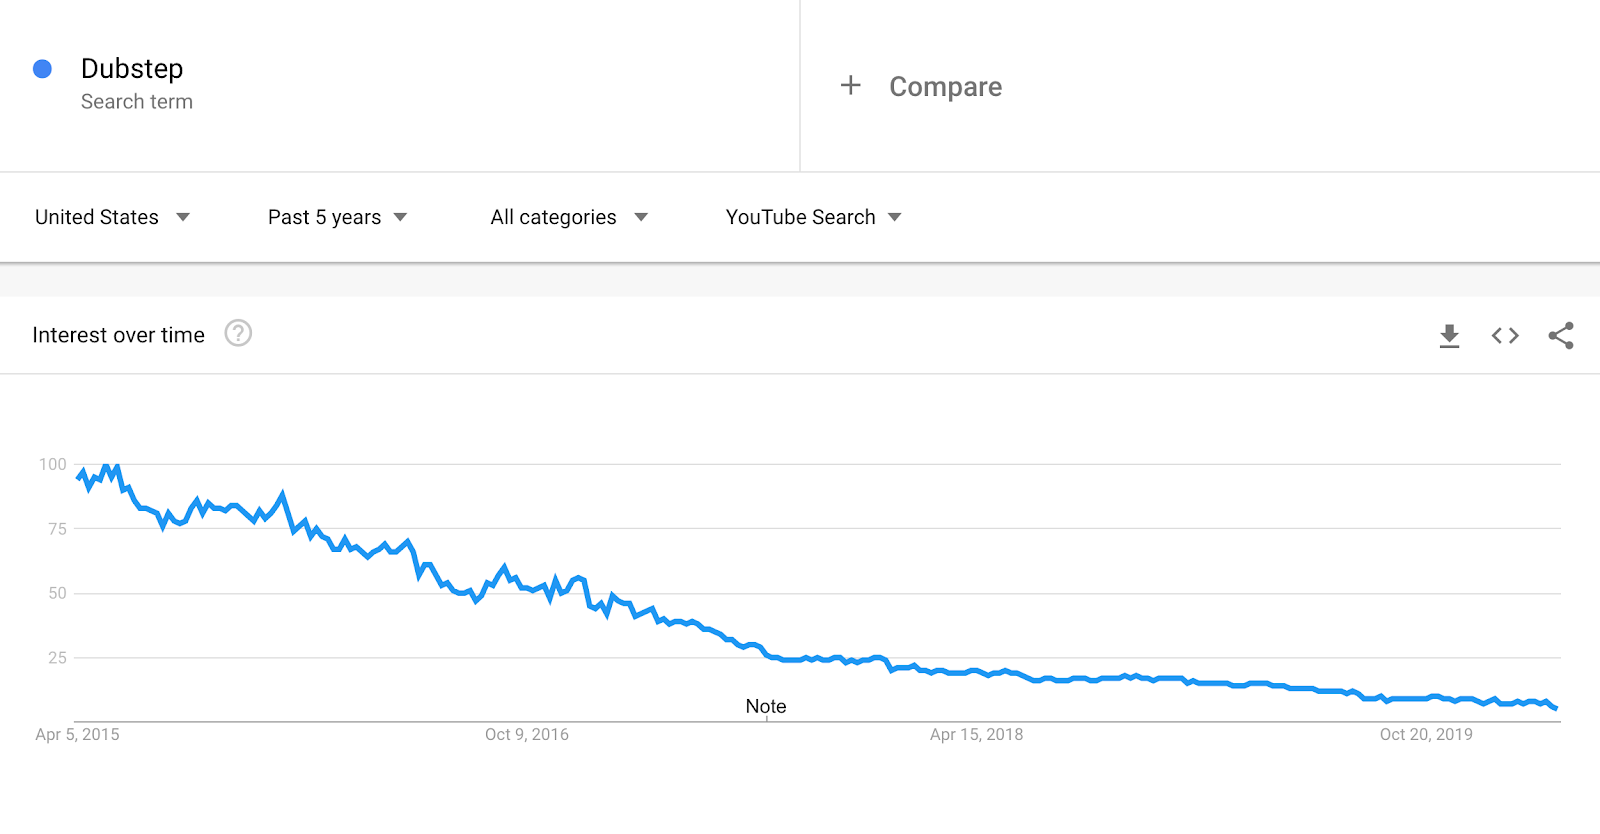Open the All categories dropdown
1600x834 pixels.
coord(569,217)
